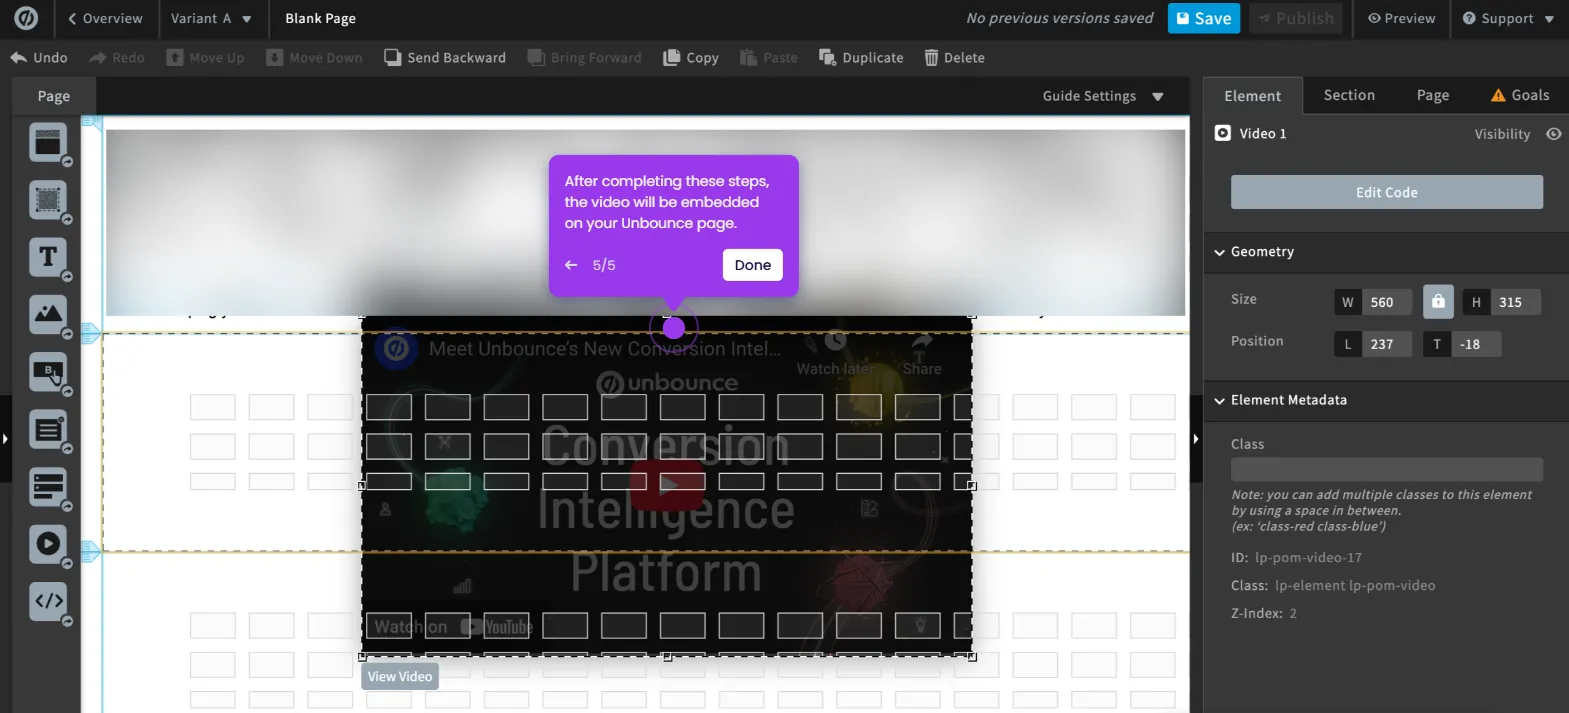Go back in tour popup arrow

click(x=571, y=265)
